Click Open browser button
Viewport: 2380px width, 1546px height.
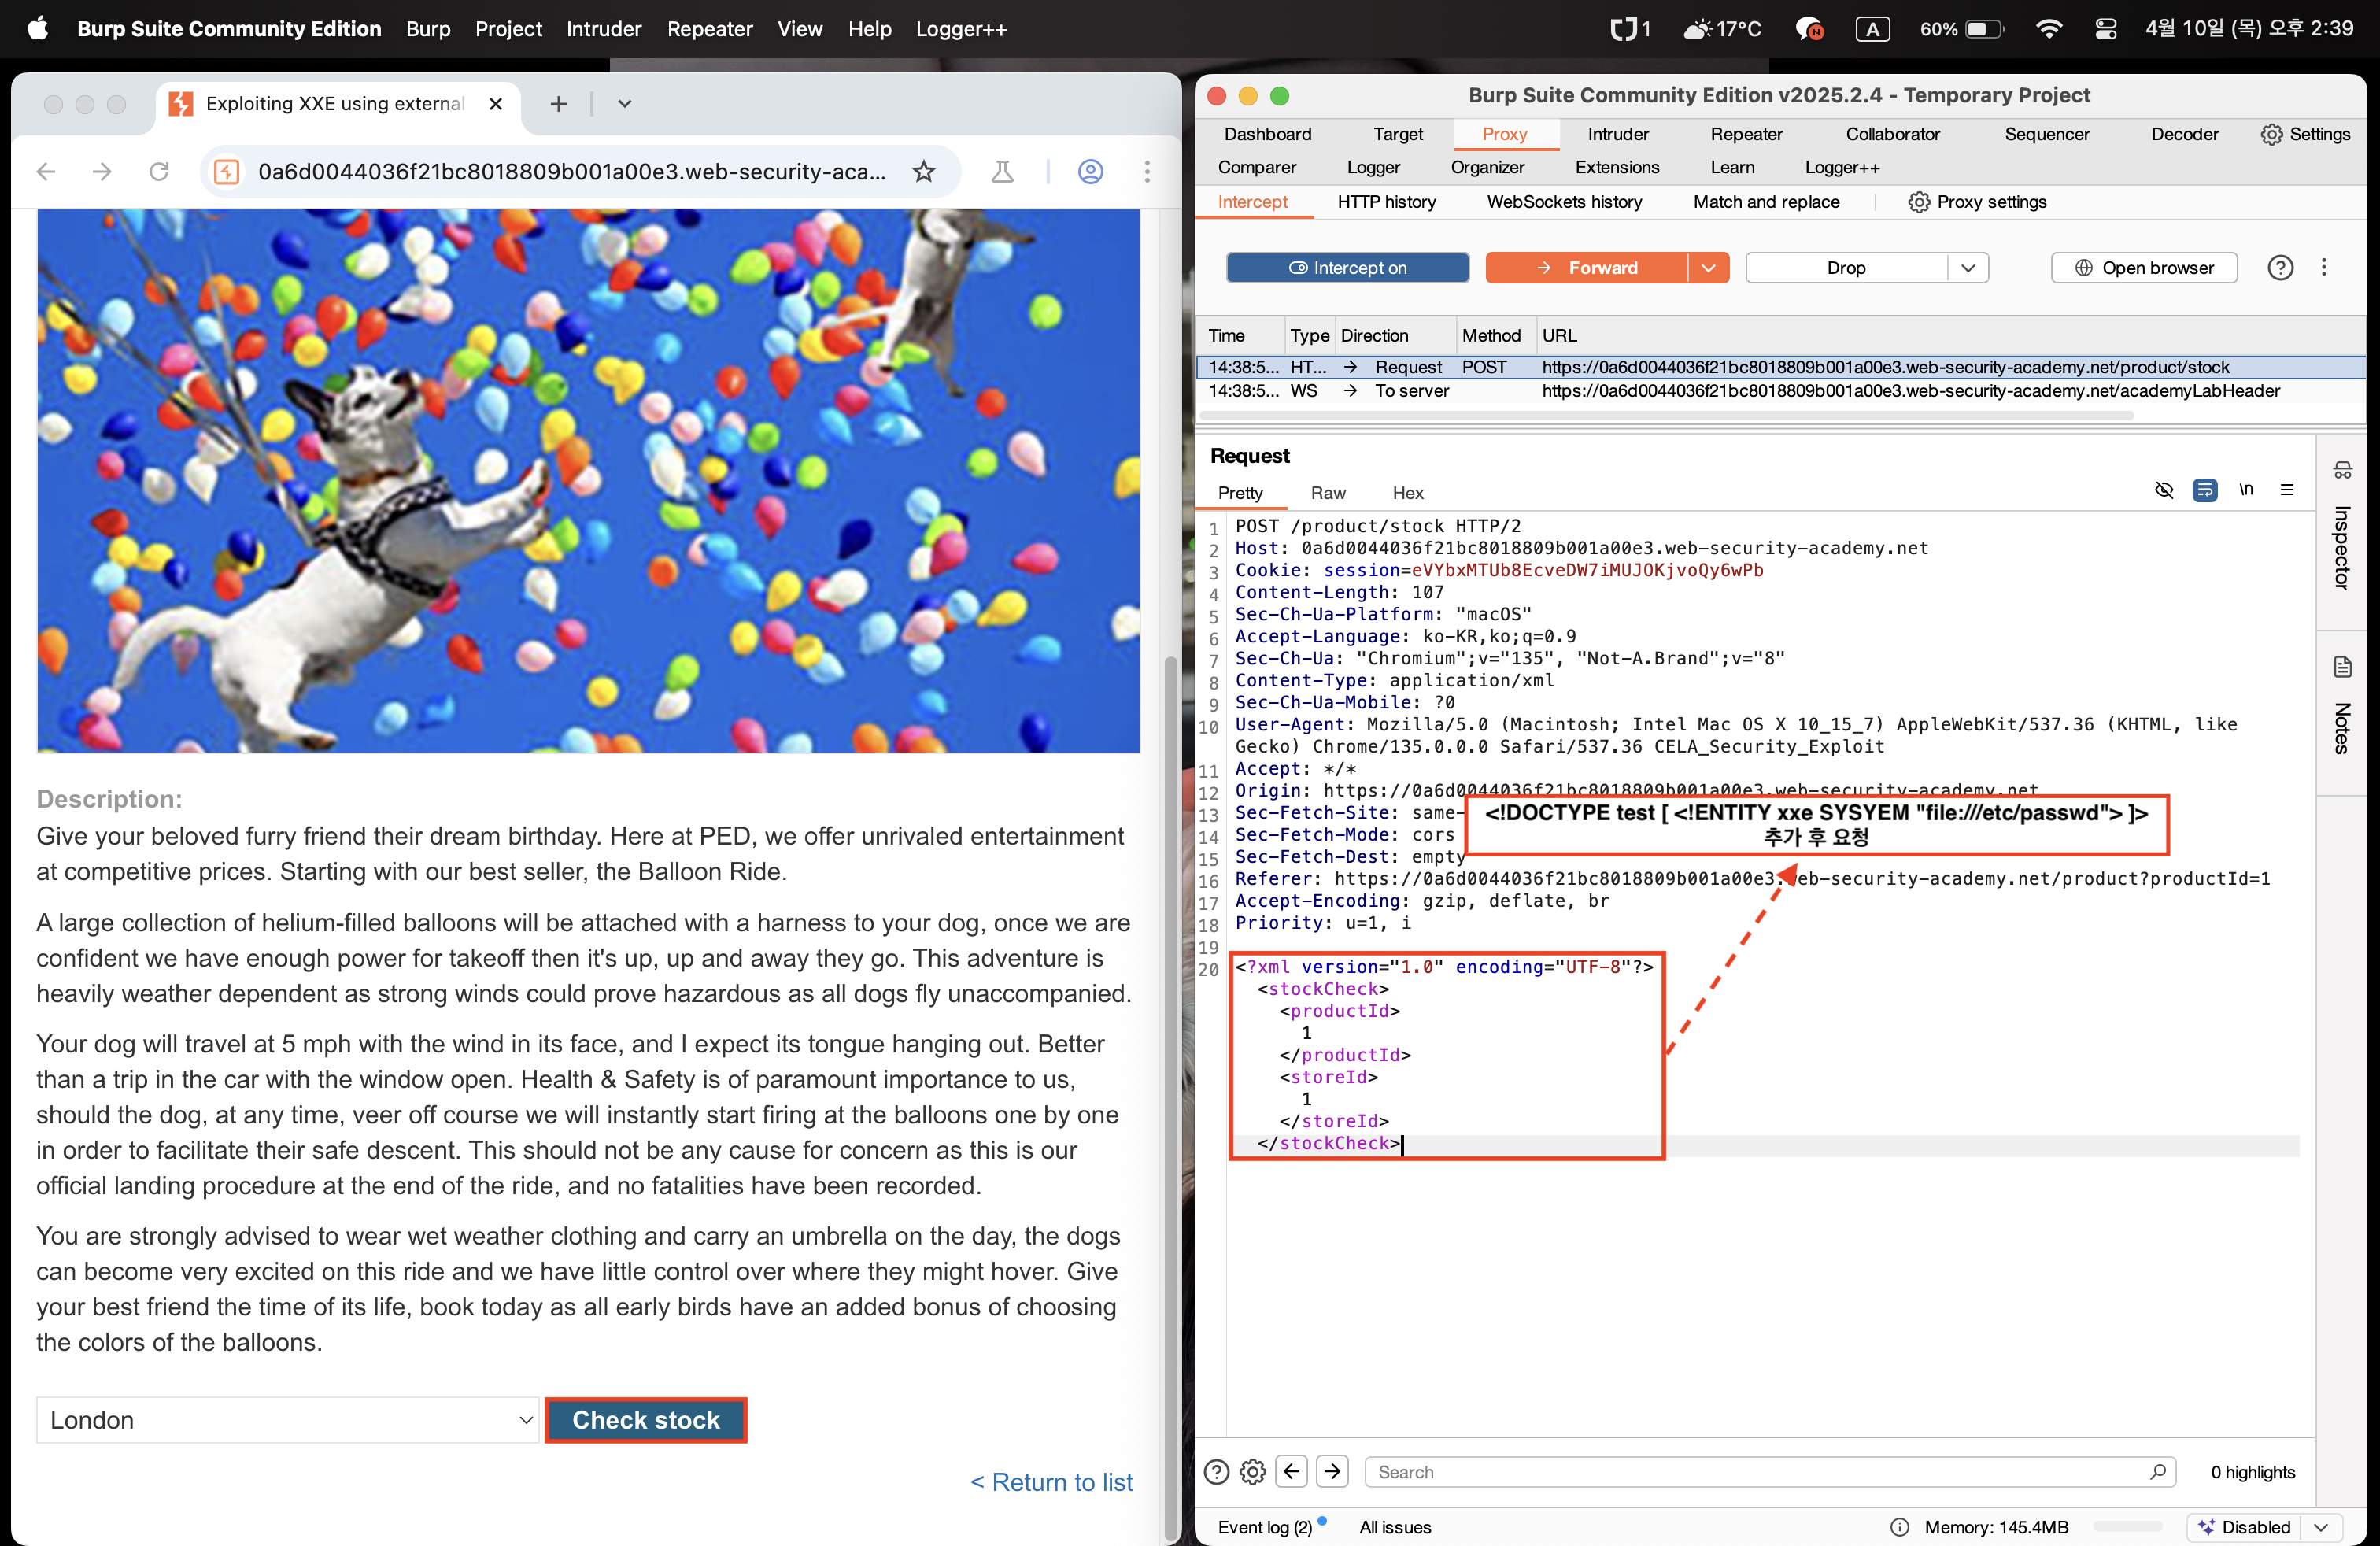point(2144,268)
